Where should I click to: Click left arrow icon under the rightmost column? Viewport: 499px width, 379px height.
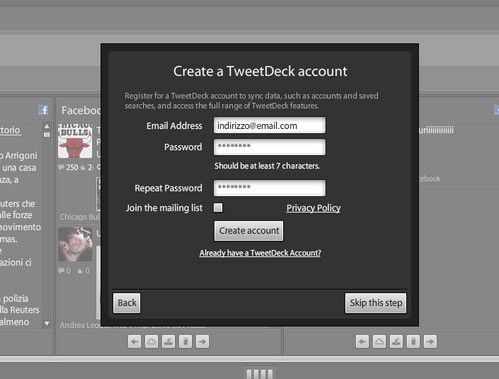362,341
